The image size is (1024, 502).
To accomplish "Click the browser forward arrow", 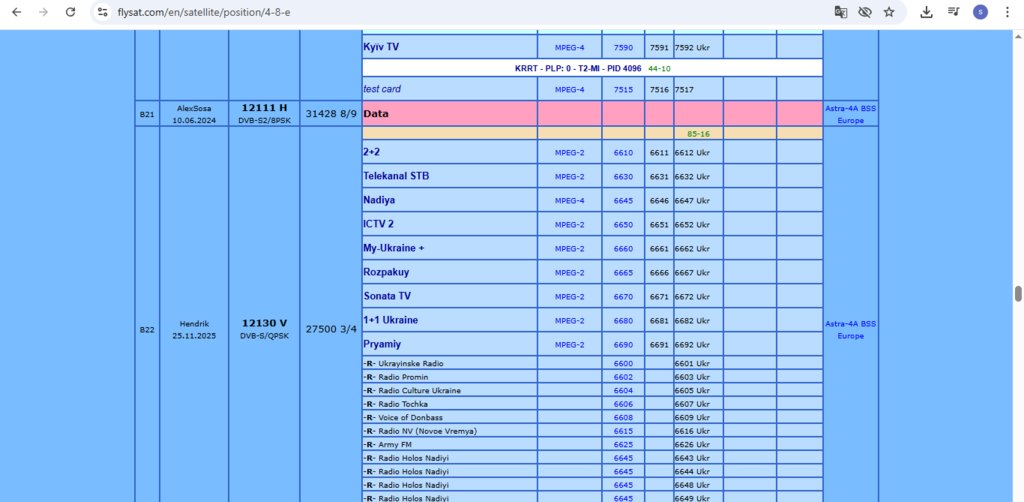I will (43, 12).
